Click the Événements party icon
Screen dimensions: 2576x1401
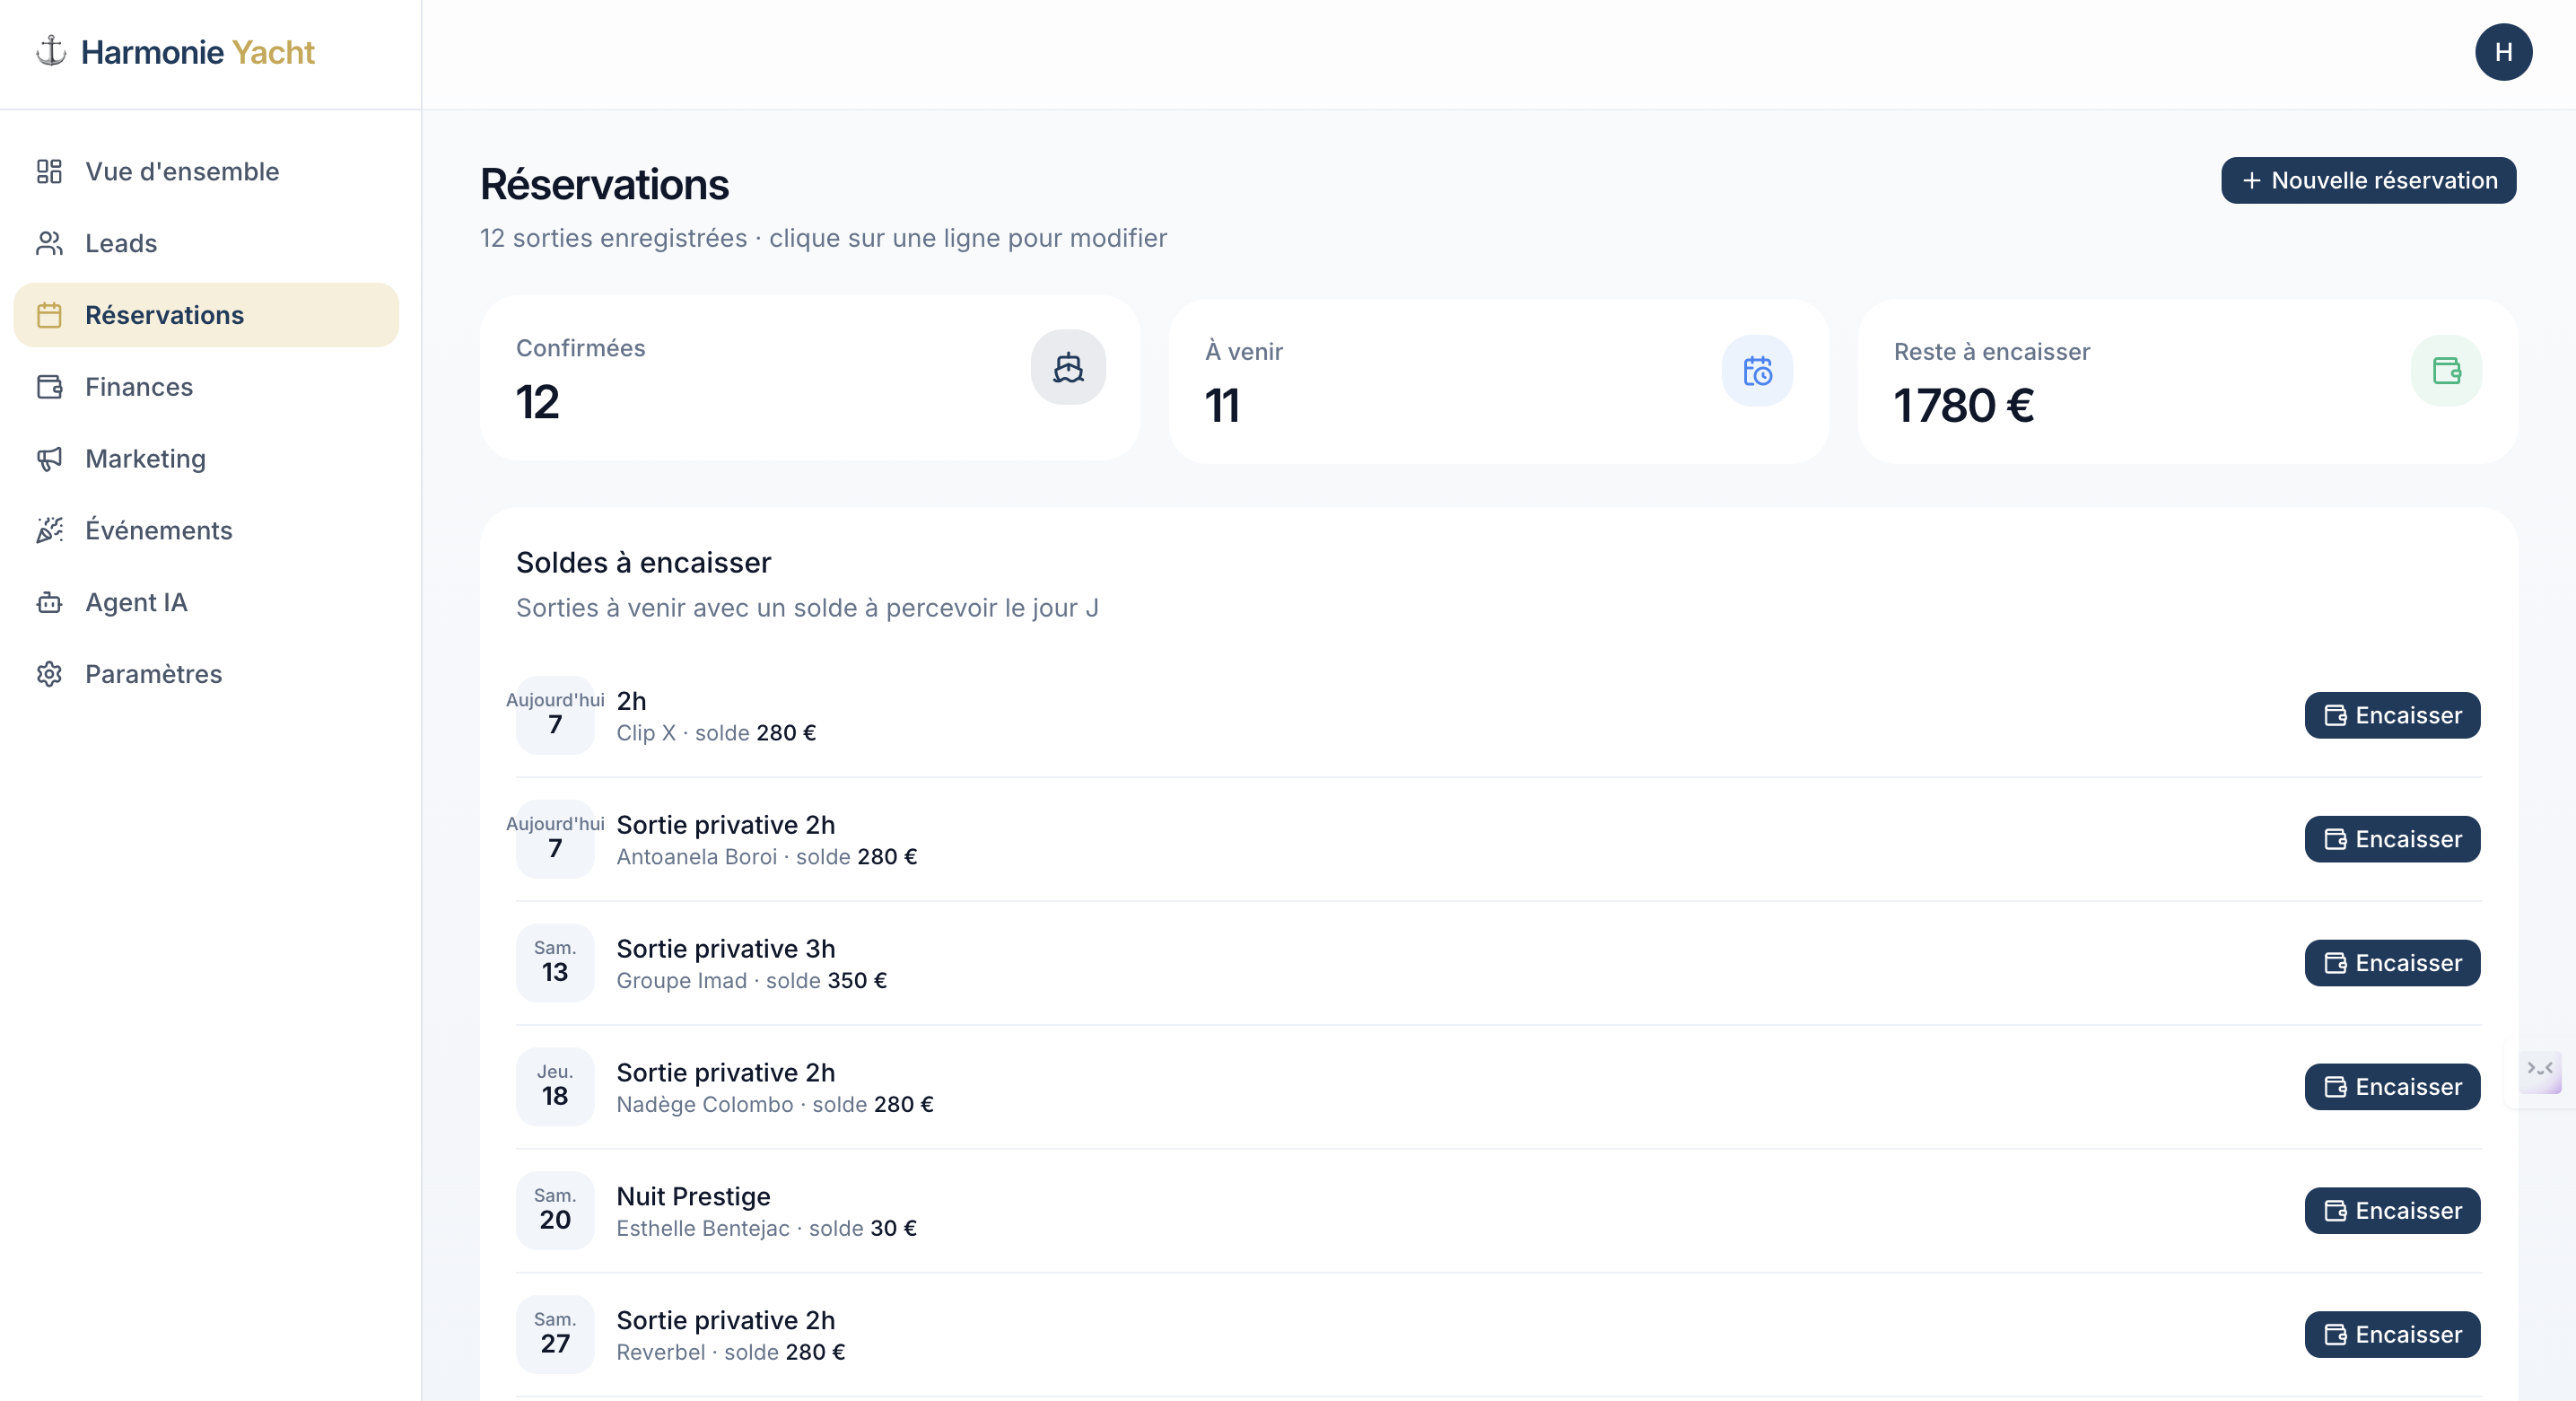click(49, 530)
